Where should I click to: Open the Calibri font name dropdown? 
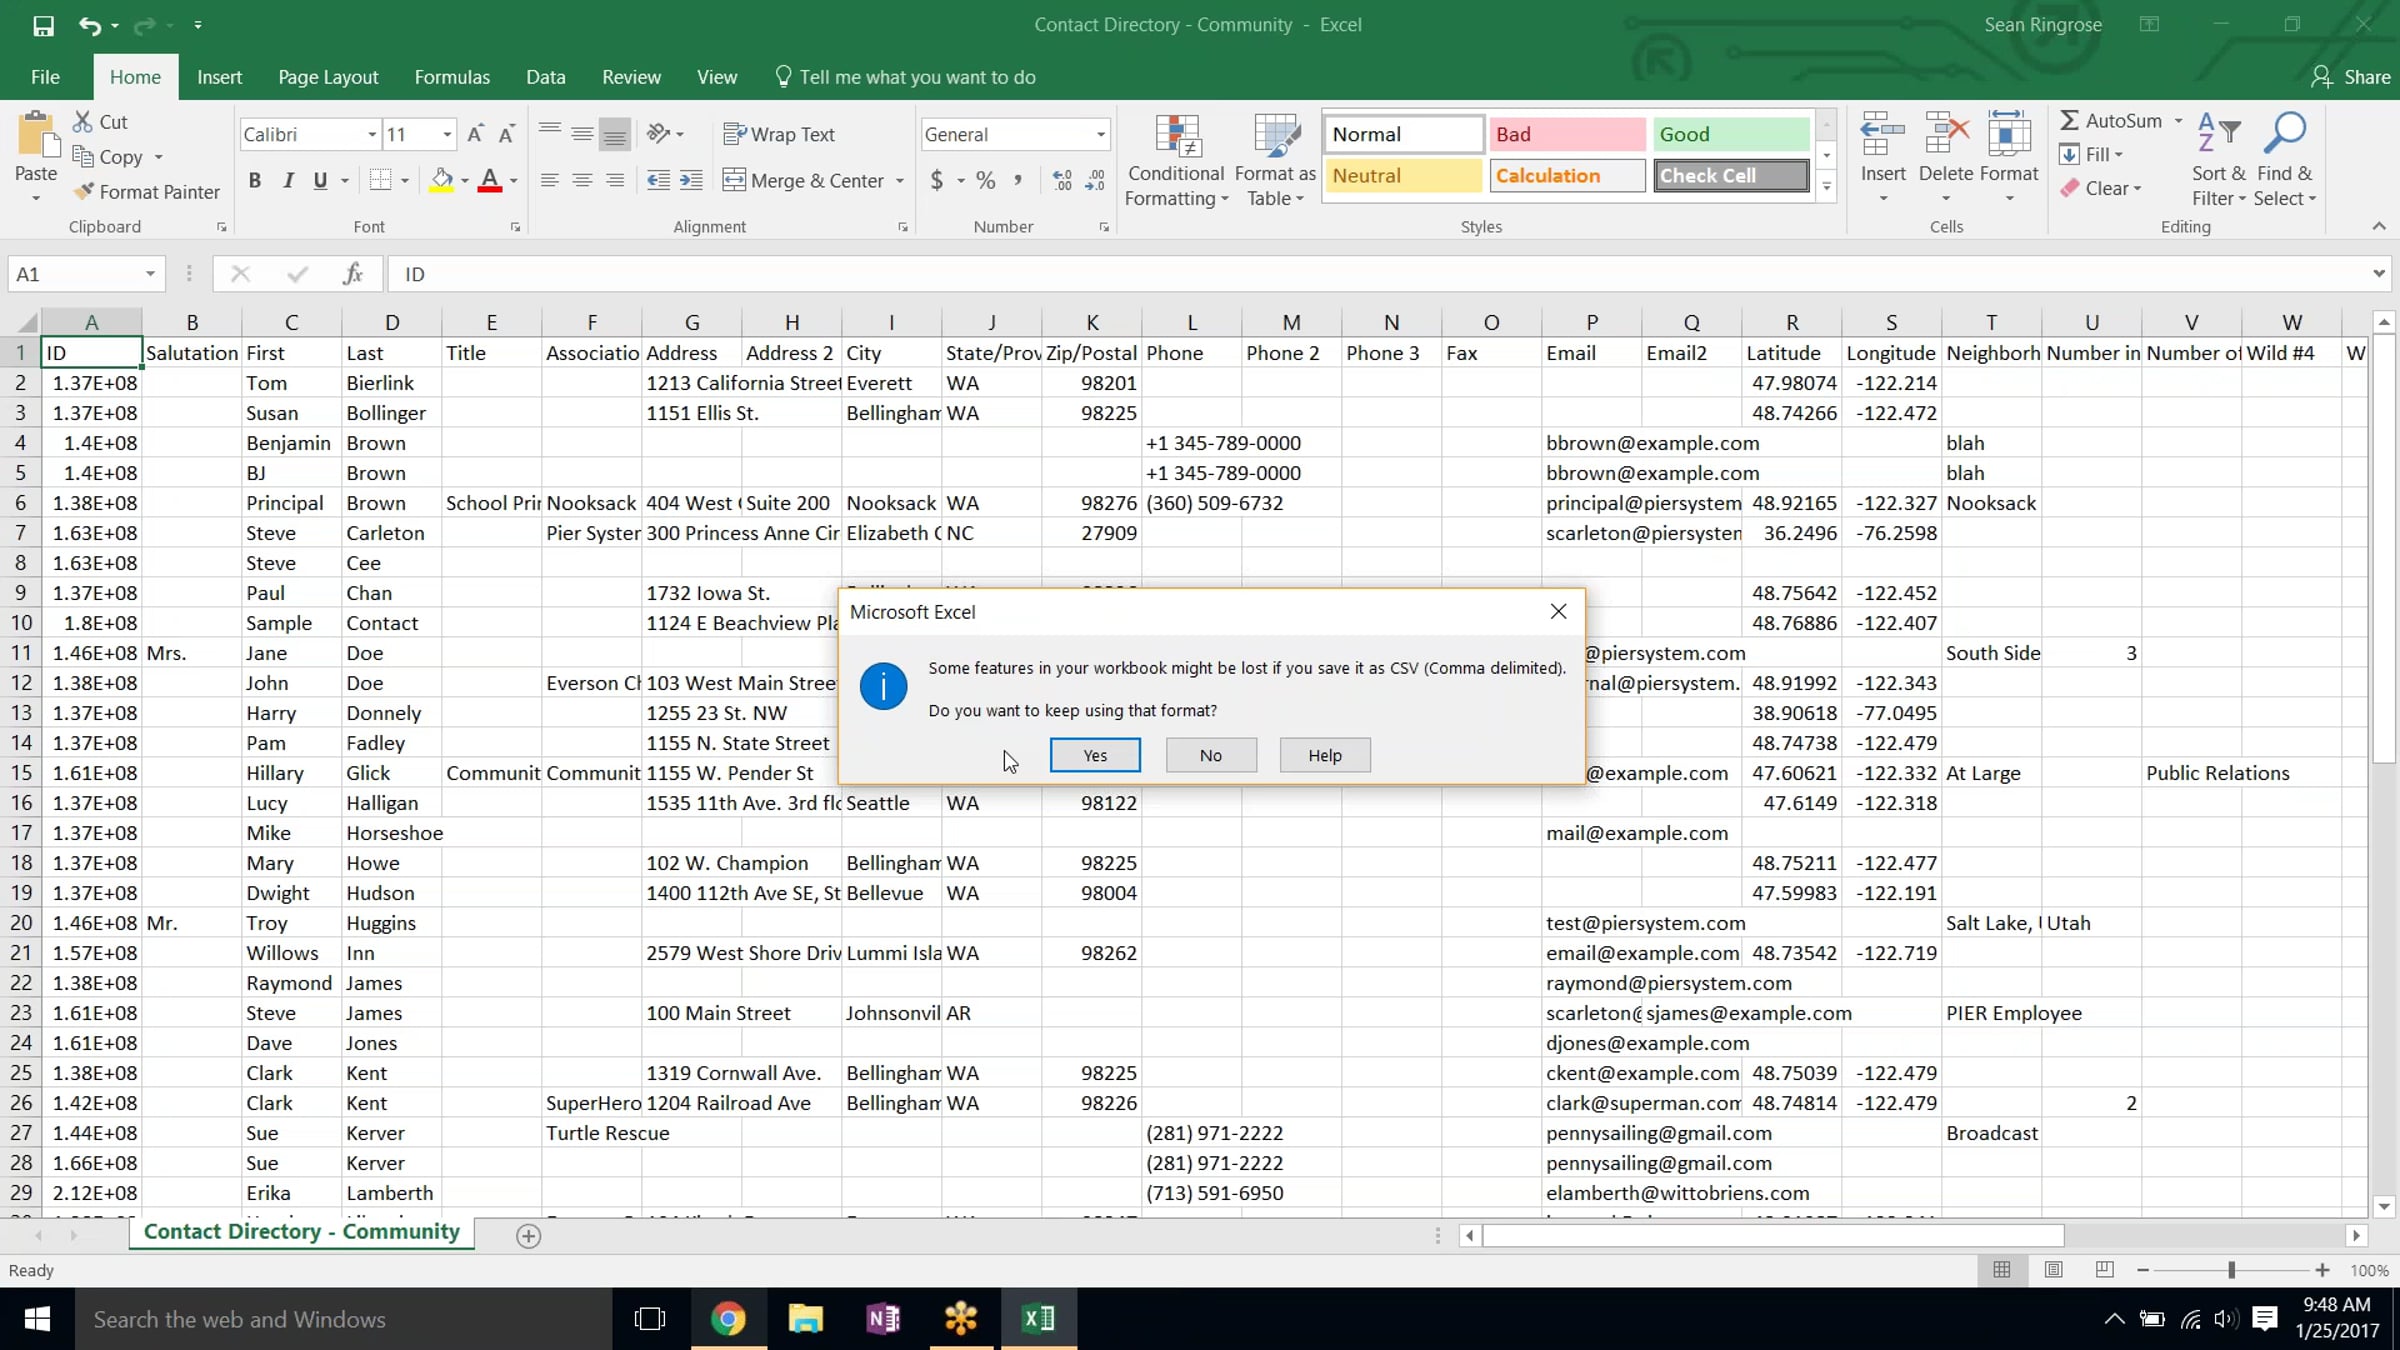pos(371,134)
